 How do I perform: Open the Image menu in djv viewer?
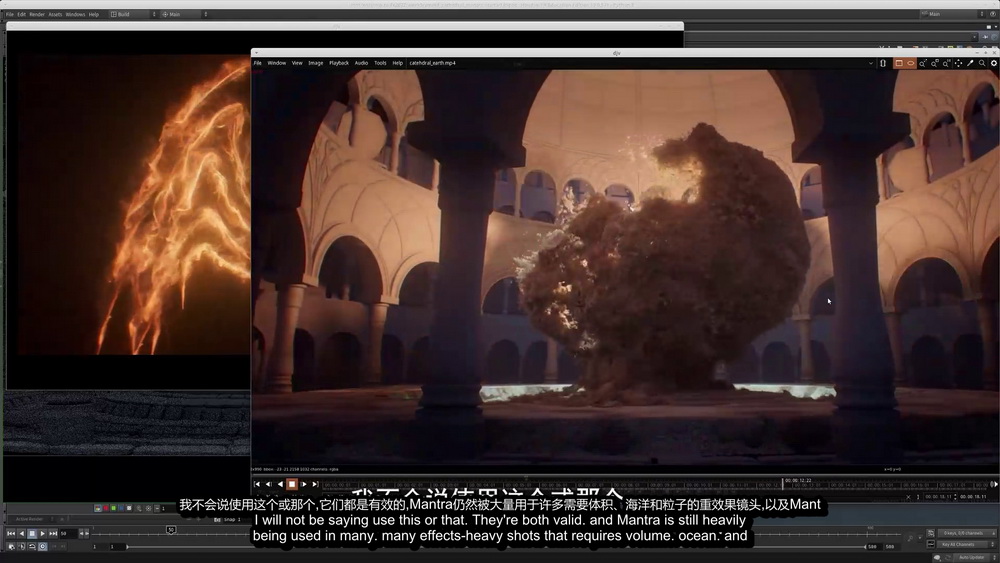(x=316, y=63)
